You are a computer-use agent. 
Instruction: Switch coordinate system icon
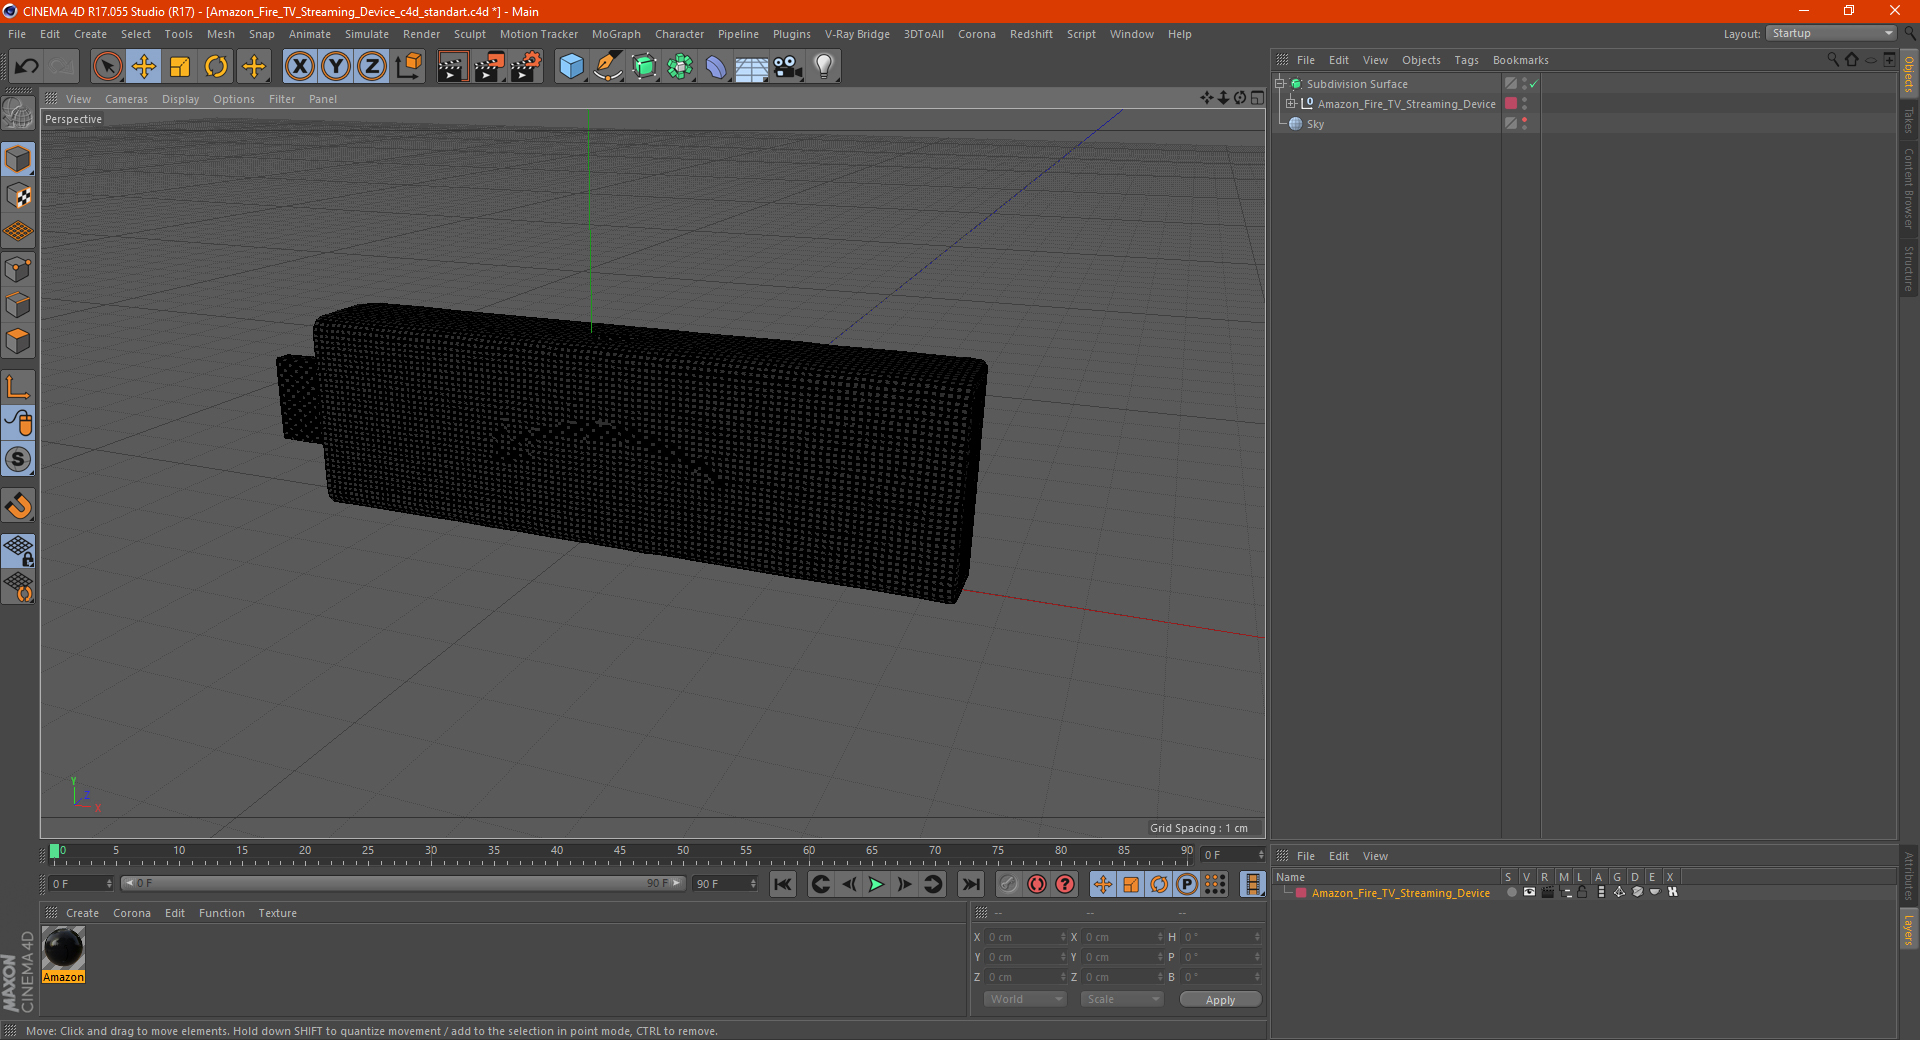point(409,67)
